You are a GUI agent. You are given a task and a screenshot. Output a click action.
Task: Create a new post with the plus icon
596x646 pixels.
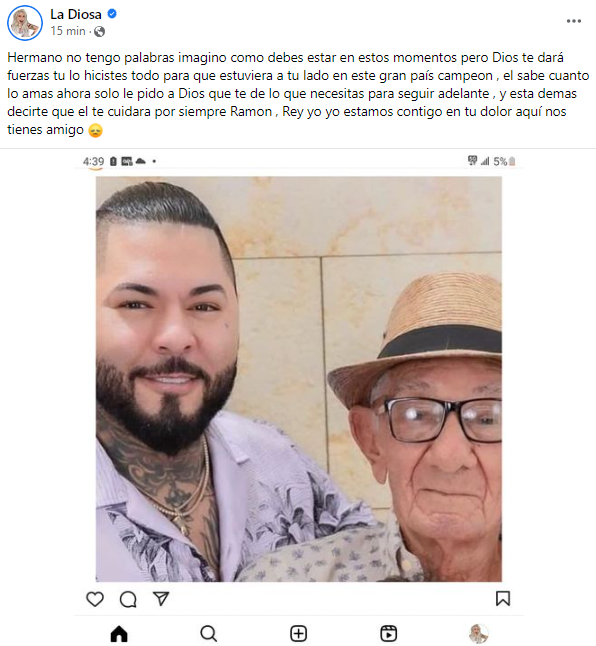(298, 634)
